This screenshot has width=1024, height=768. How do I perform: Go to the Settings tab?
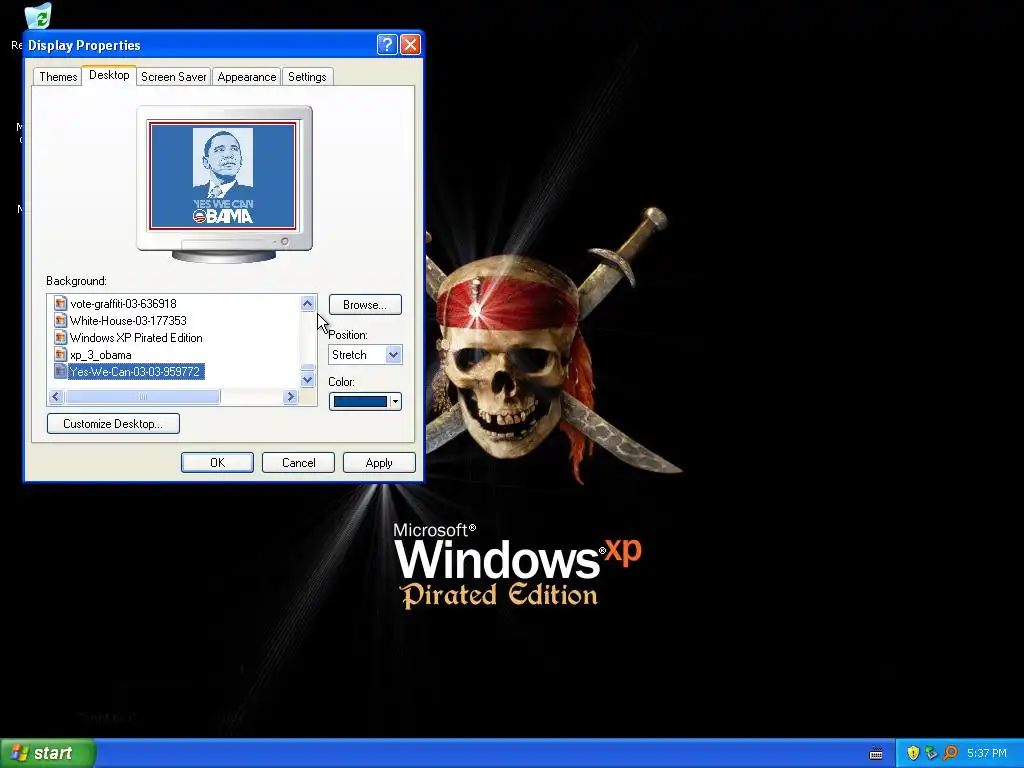tap(307, 76)
